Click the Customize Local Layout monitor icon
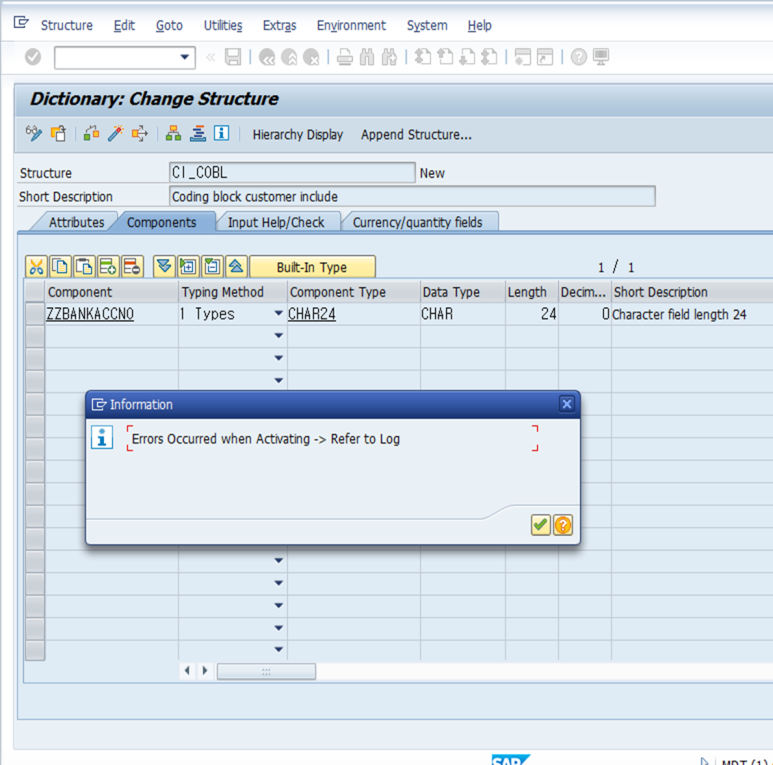 coord(601,57)
